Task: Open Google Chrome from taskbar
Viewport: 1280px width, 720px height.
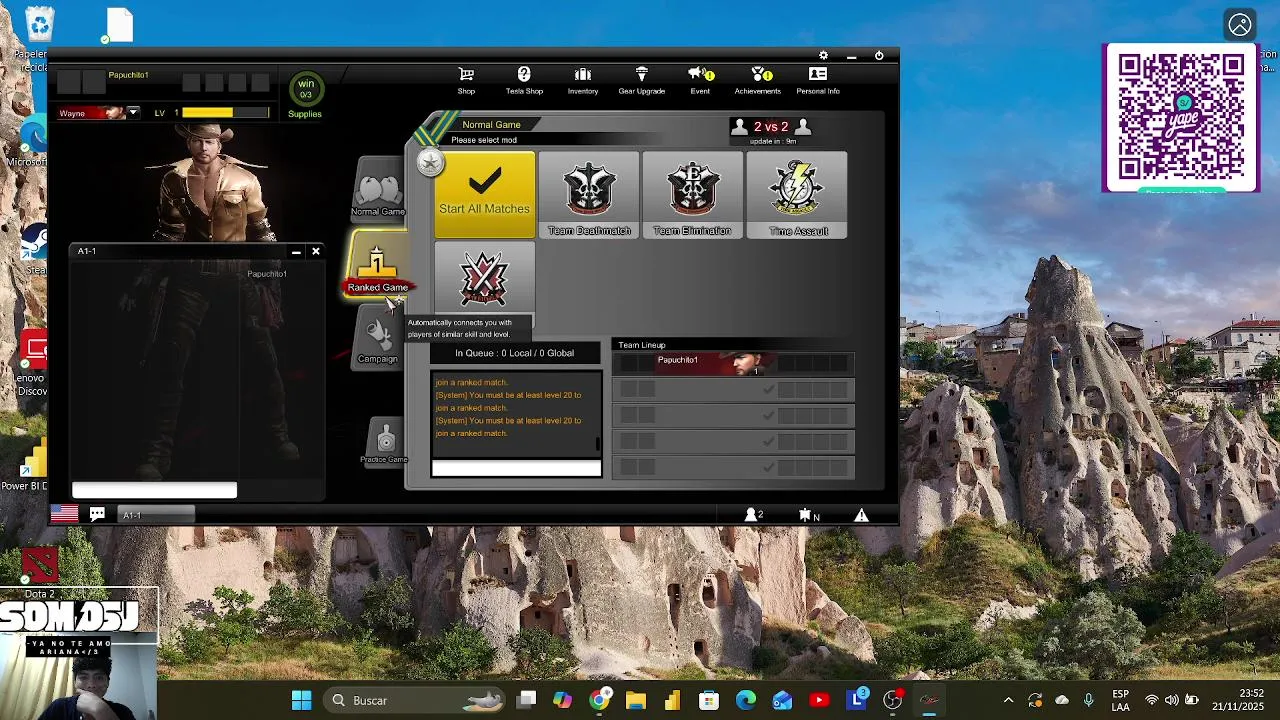Action: (599, 700)
